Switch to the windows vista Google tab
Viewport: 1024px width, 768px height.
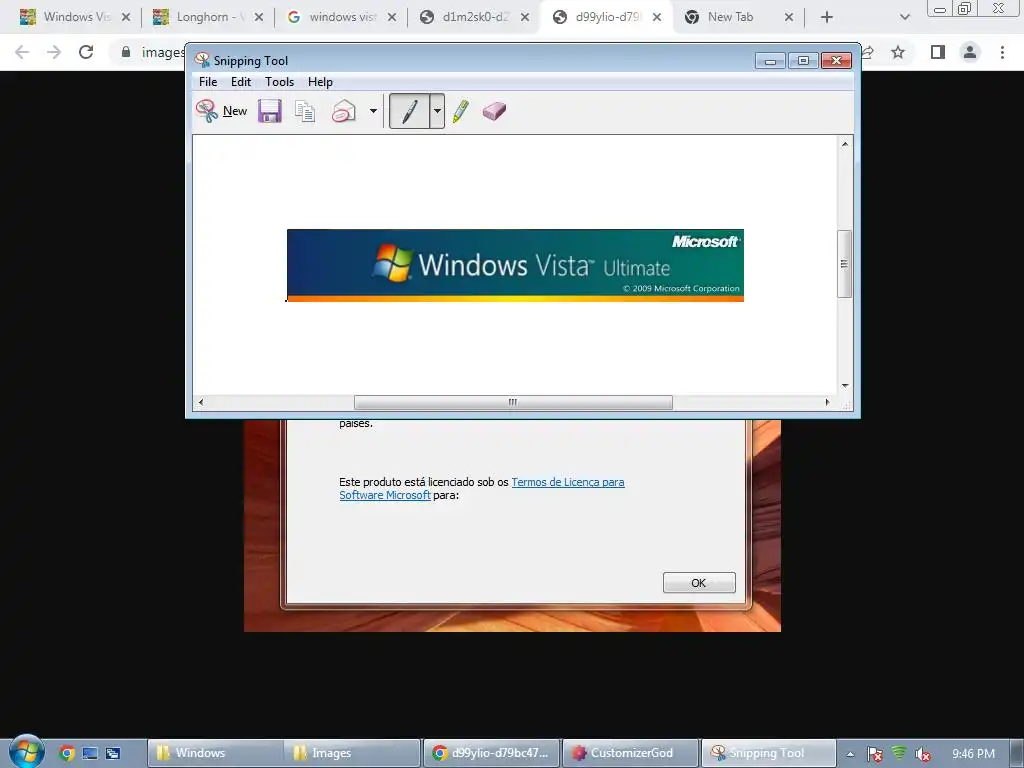(340, 17)
